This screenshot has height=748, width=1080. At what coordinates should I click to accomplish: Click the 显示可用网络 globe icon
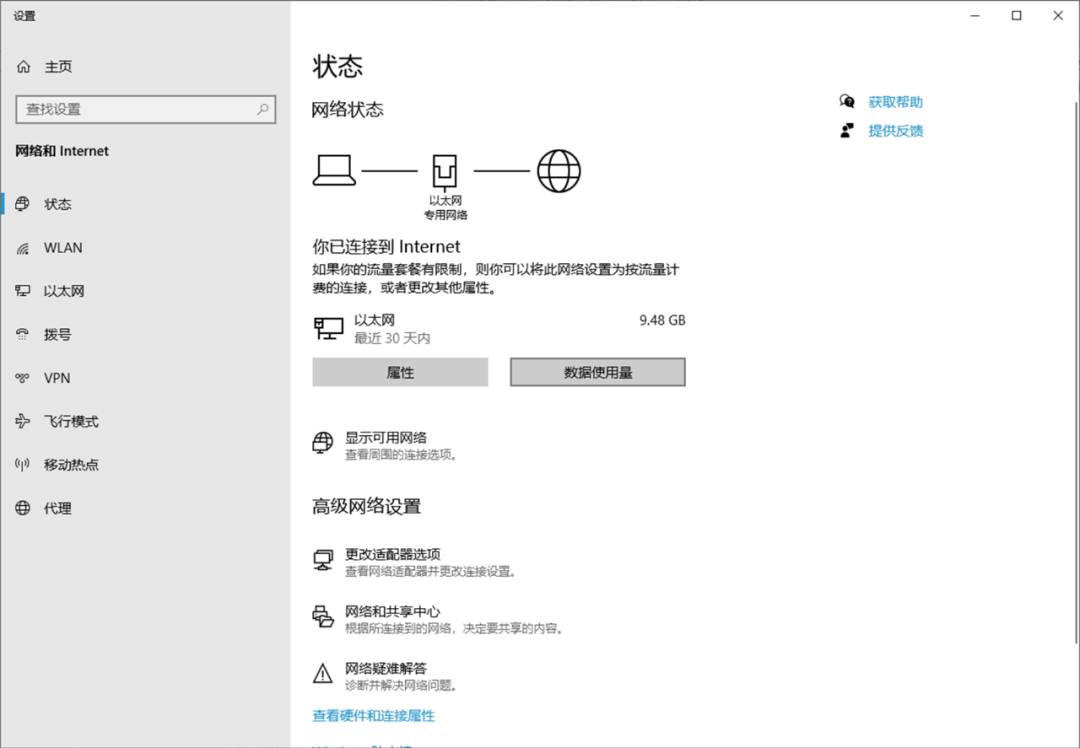(322, 443)
